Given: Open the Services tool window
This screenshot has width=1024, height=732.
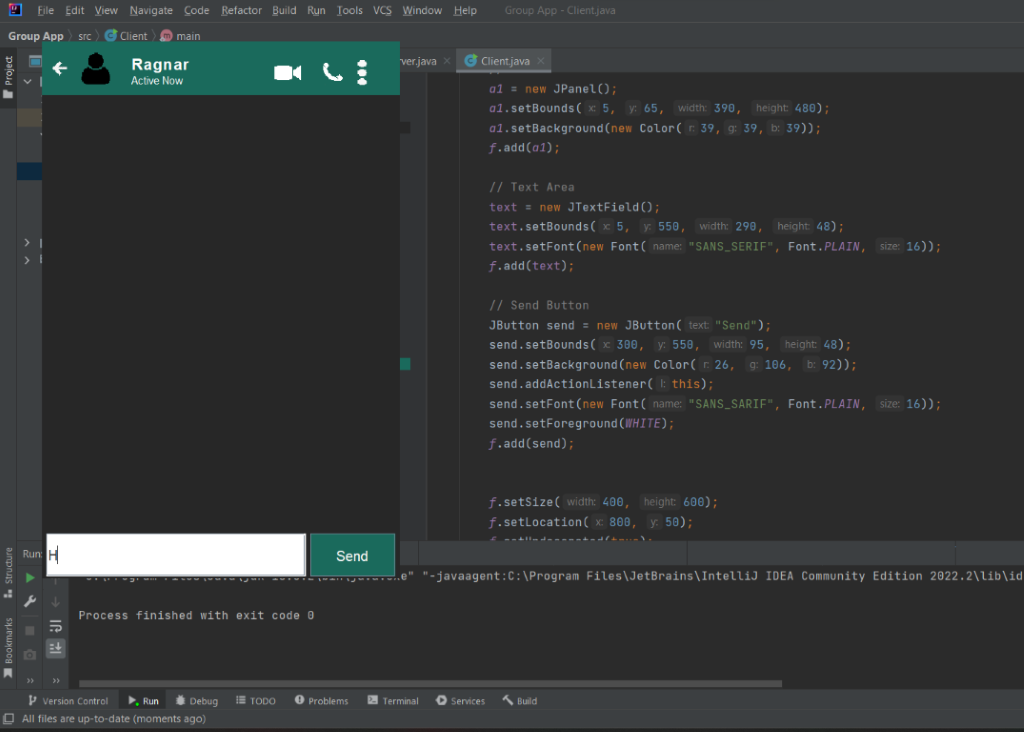Looking at the screenshot, I should point(460,701).
